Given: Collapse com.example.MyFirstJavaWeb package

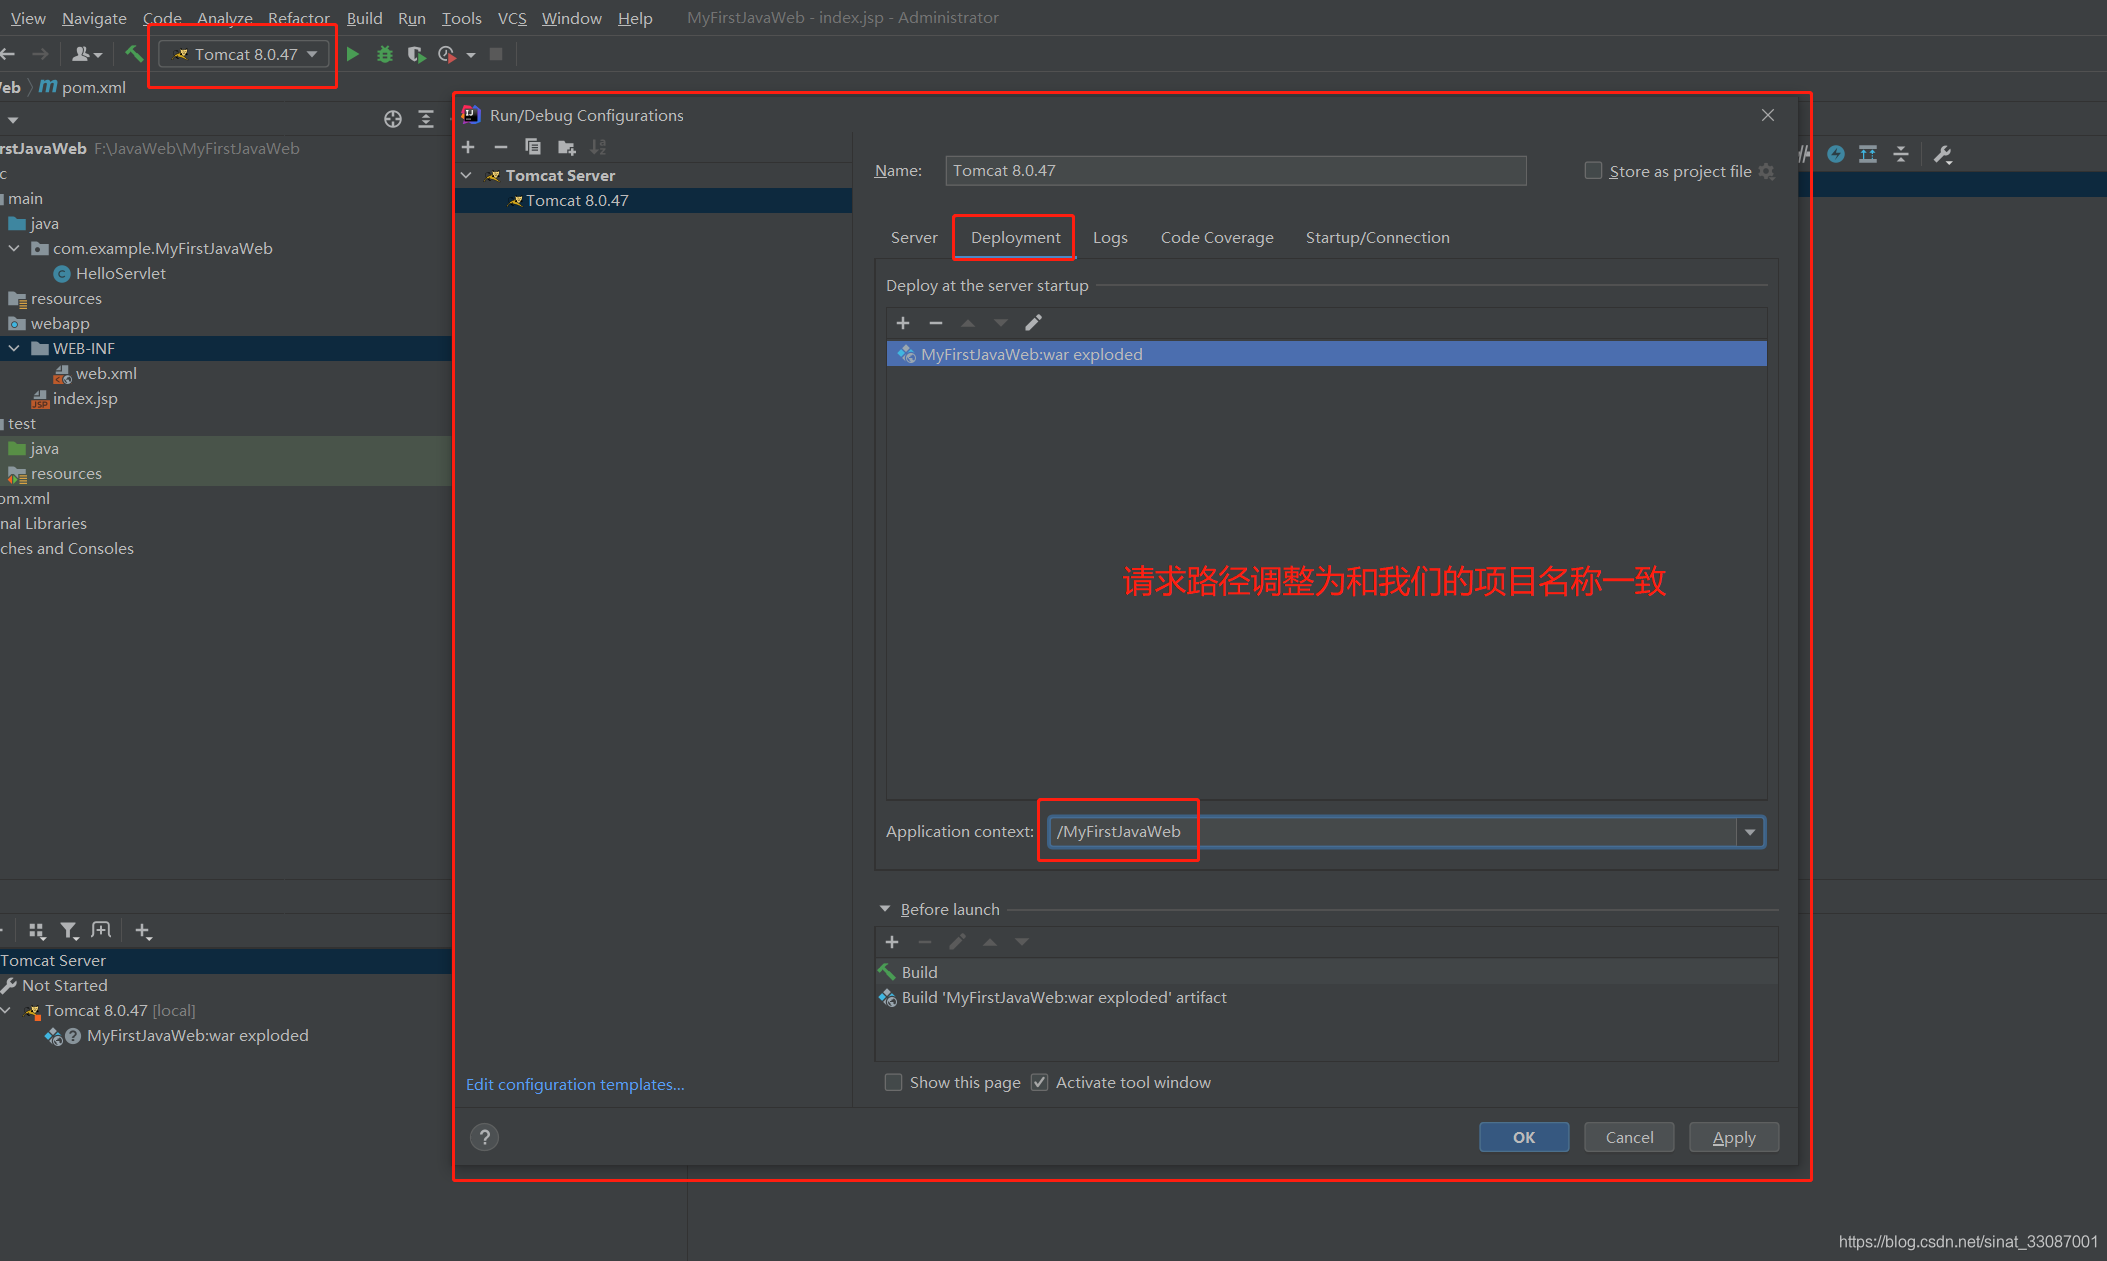Looking at the screenshot, I should click(14, 248).
